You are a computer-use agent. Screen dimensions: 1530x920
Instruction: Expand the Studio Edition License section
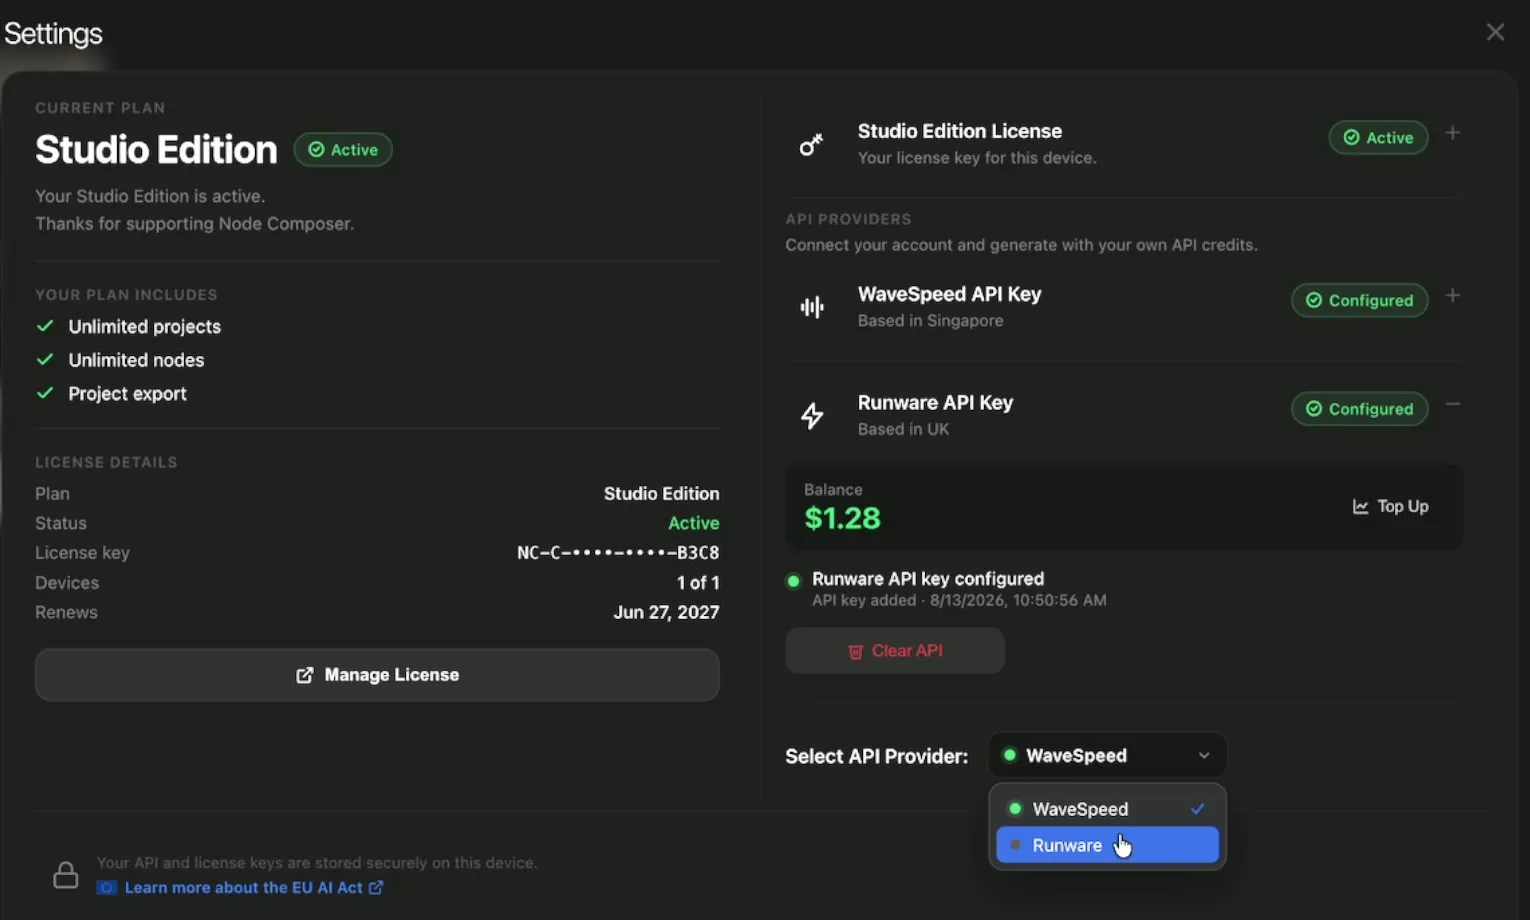pos(1453,133)
